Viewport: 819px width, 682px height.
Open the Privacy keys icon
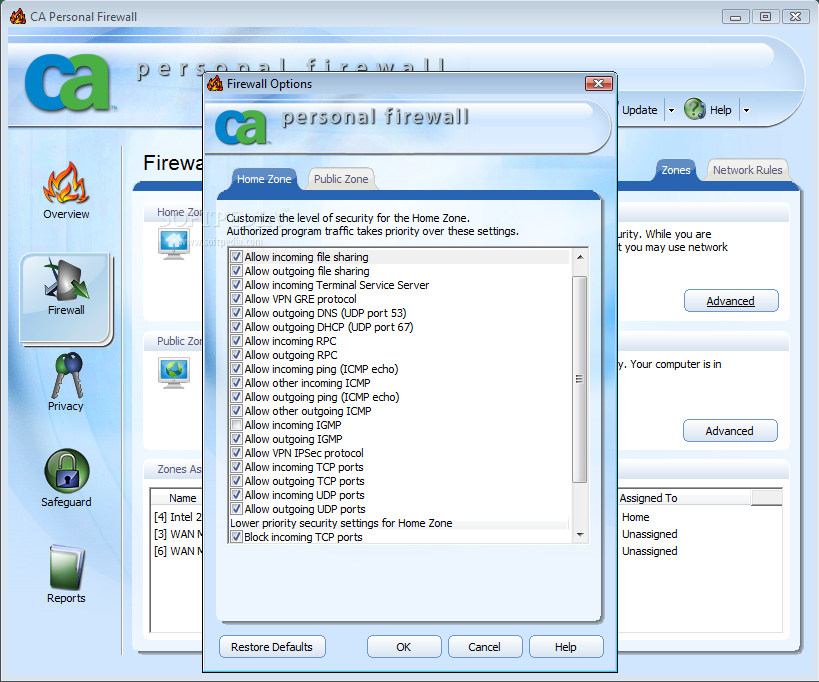pos(66,375)
